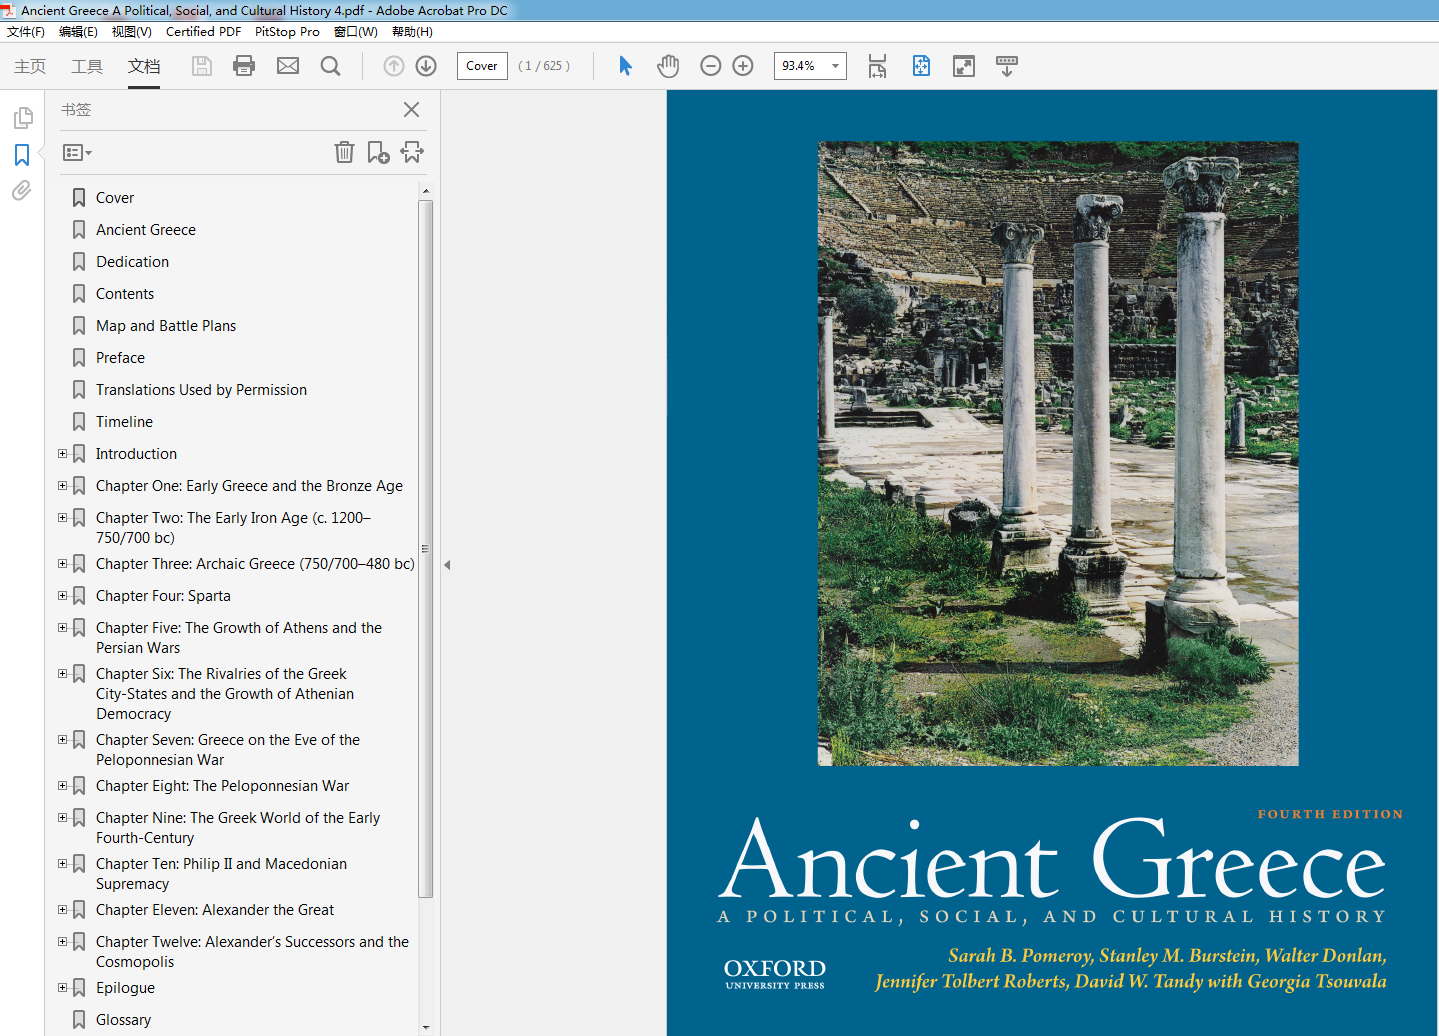This screenshot has width=1439, height=1036.
Task: Open the 帮助(H) menu
Action: tap(412, 32)
